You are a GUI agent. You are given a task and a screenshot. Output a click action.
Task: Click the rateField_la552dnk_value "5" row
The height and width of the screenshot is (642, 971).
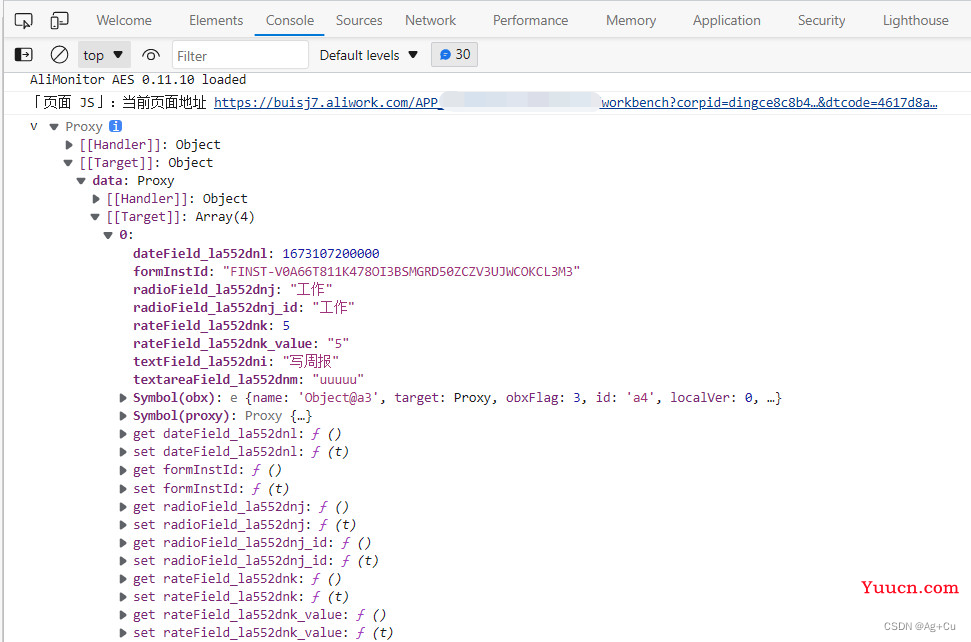point(241,344)
